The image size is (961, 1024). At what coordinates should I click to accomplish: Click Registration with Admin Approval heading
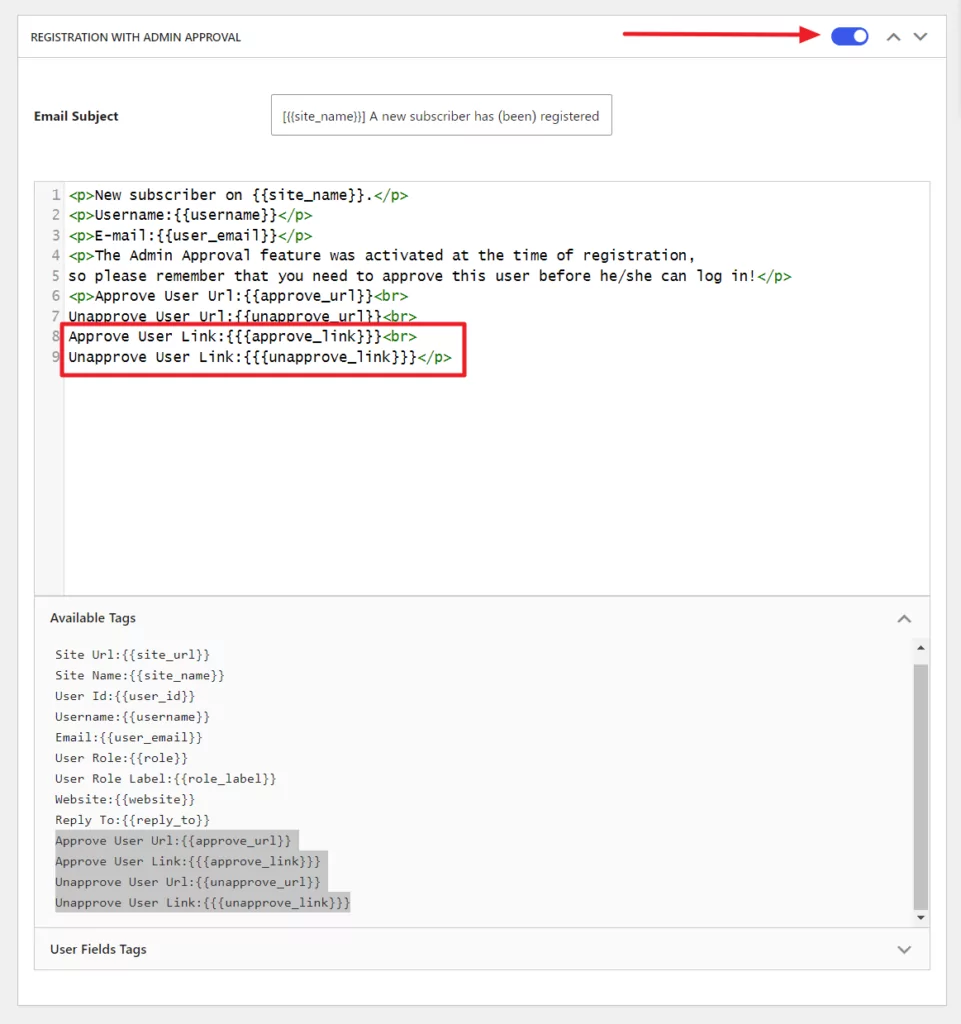(136, 37)
